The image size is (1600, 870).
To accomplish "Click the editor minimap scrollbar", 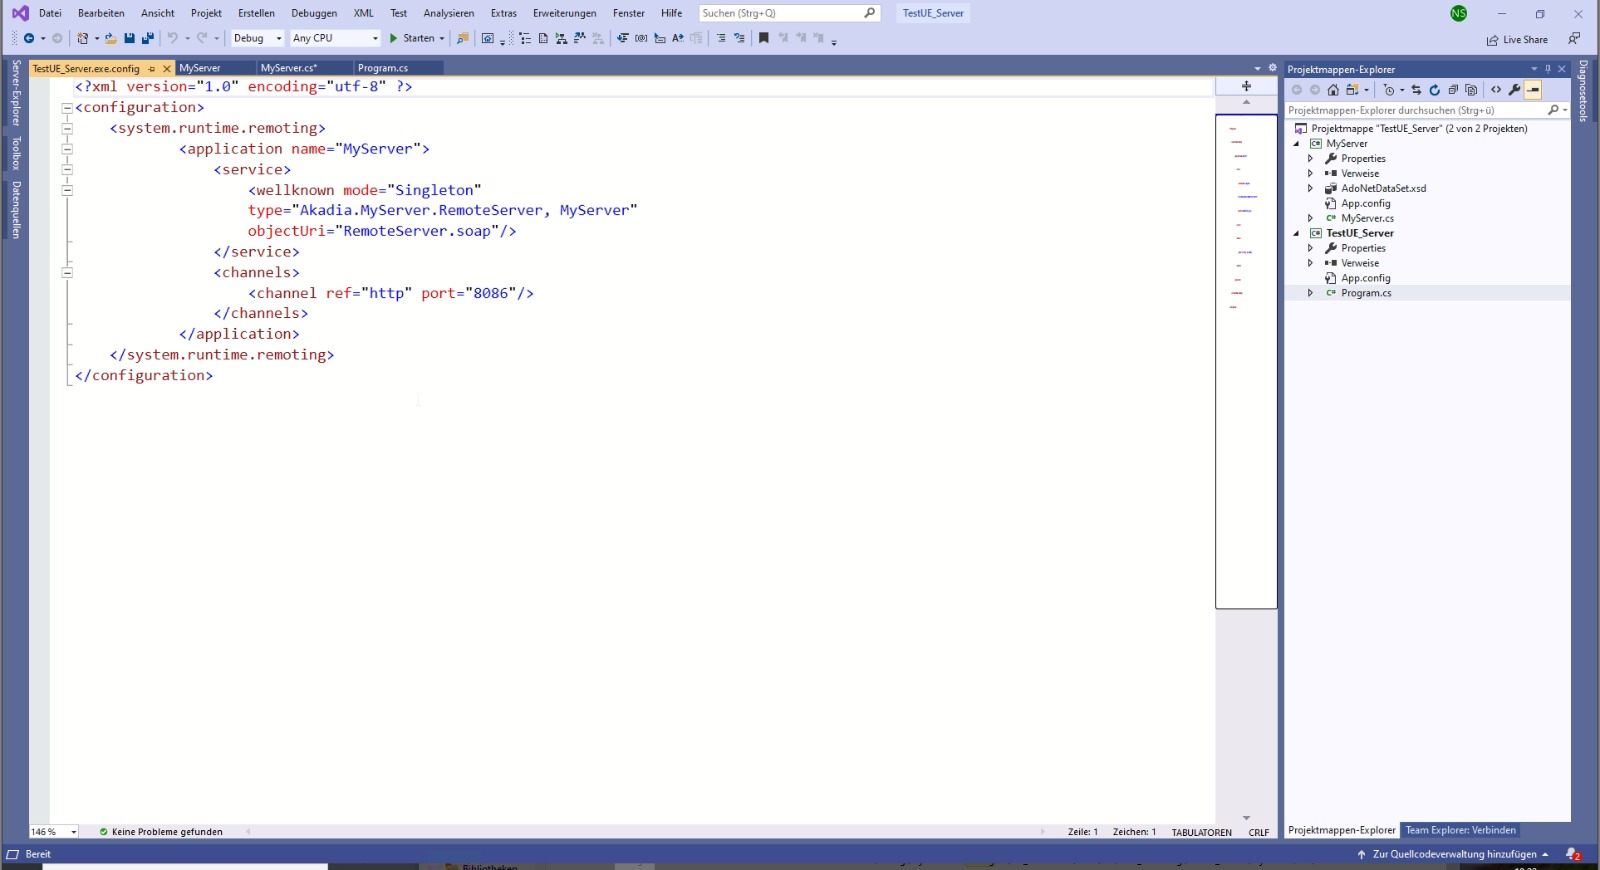I will point(1246,361).
